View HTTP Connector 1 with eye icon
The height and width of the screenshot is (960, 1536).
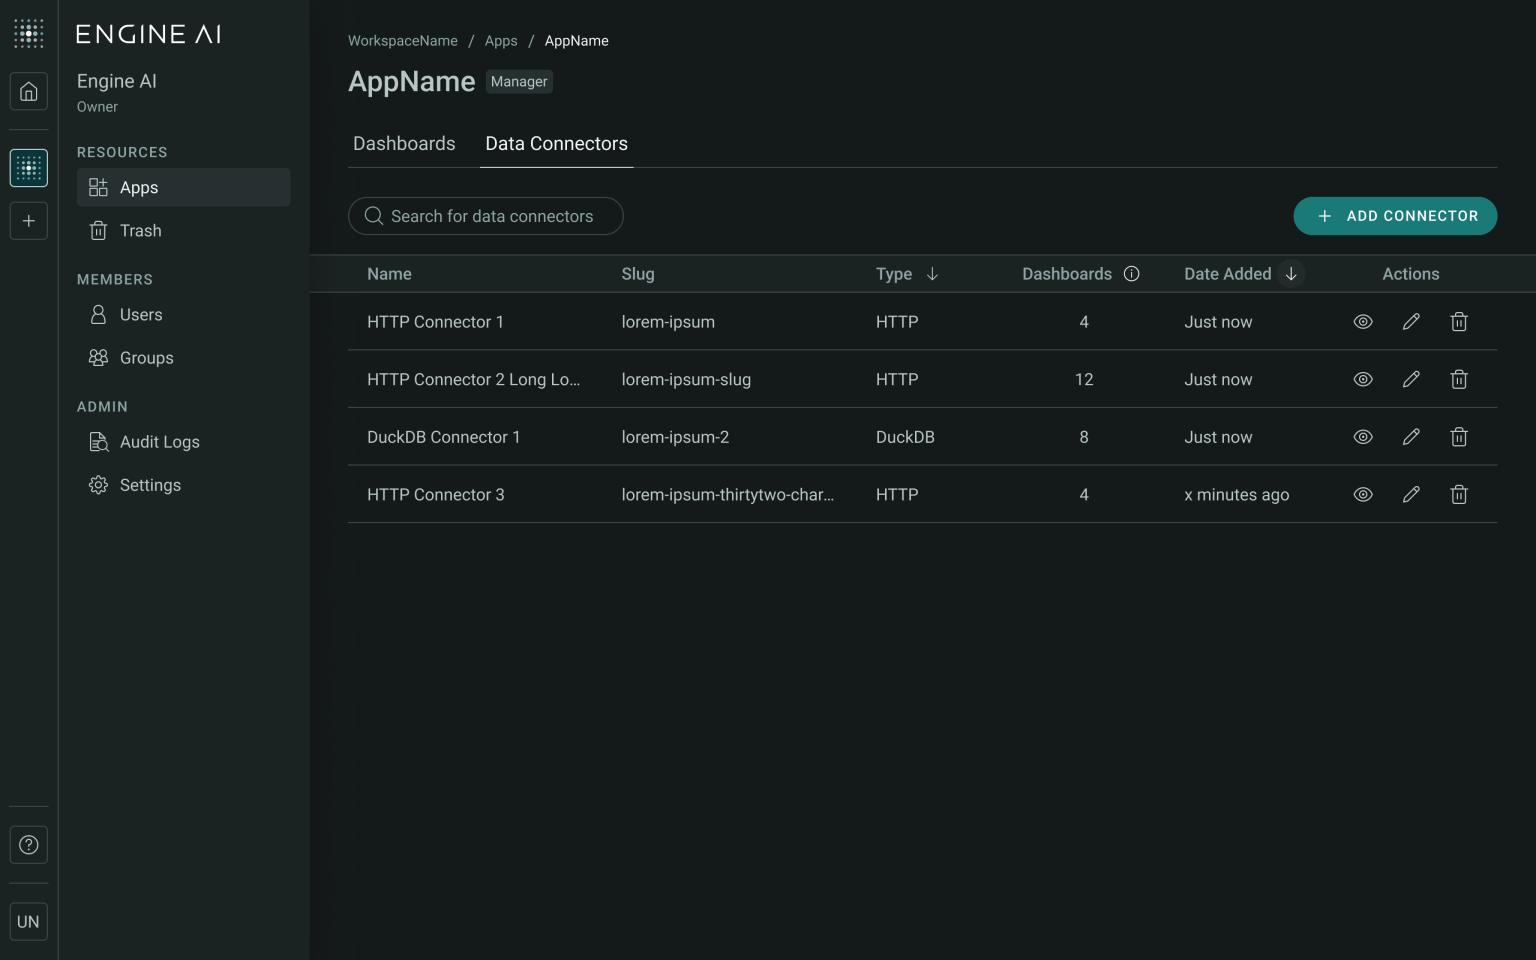(1363, 322)
